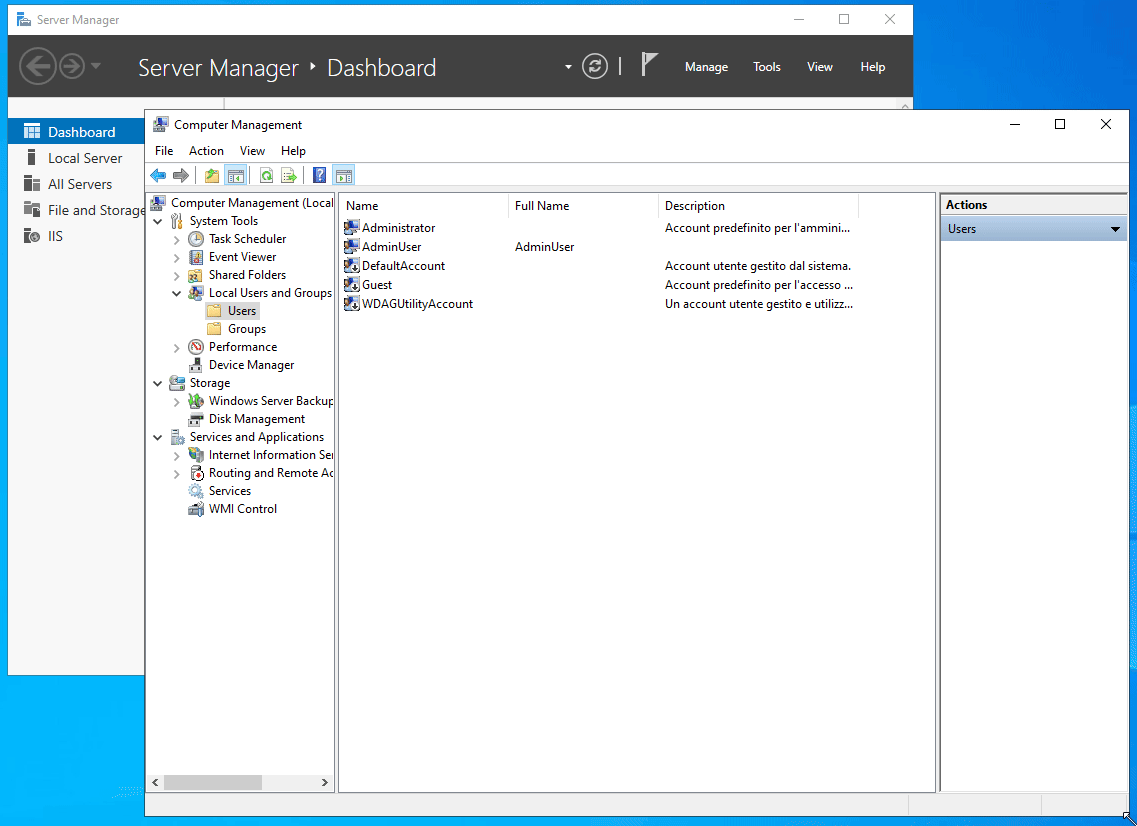Click the Refresh icon in Computer Management toolbar
The height and width of the screenshot is (826, 1137).
click(x=266, y=175)
